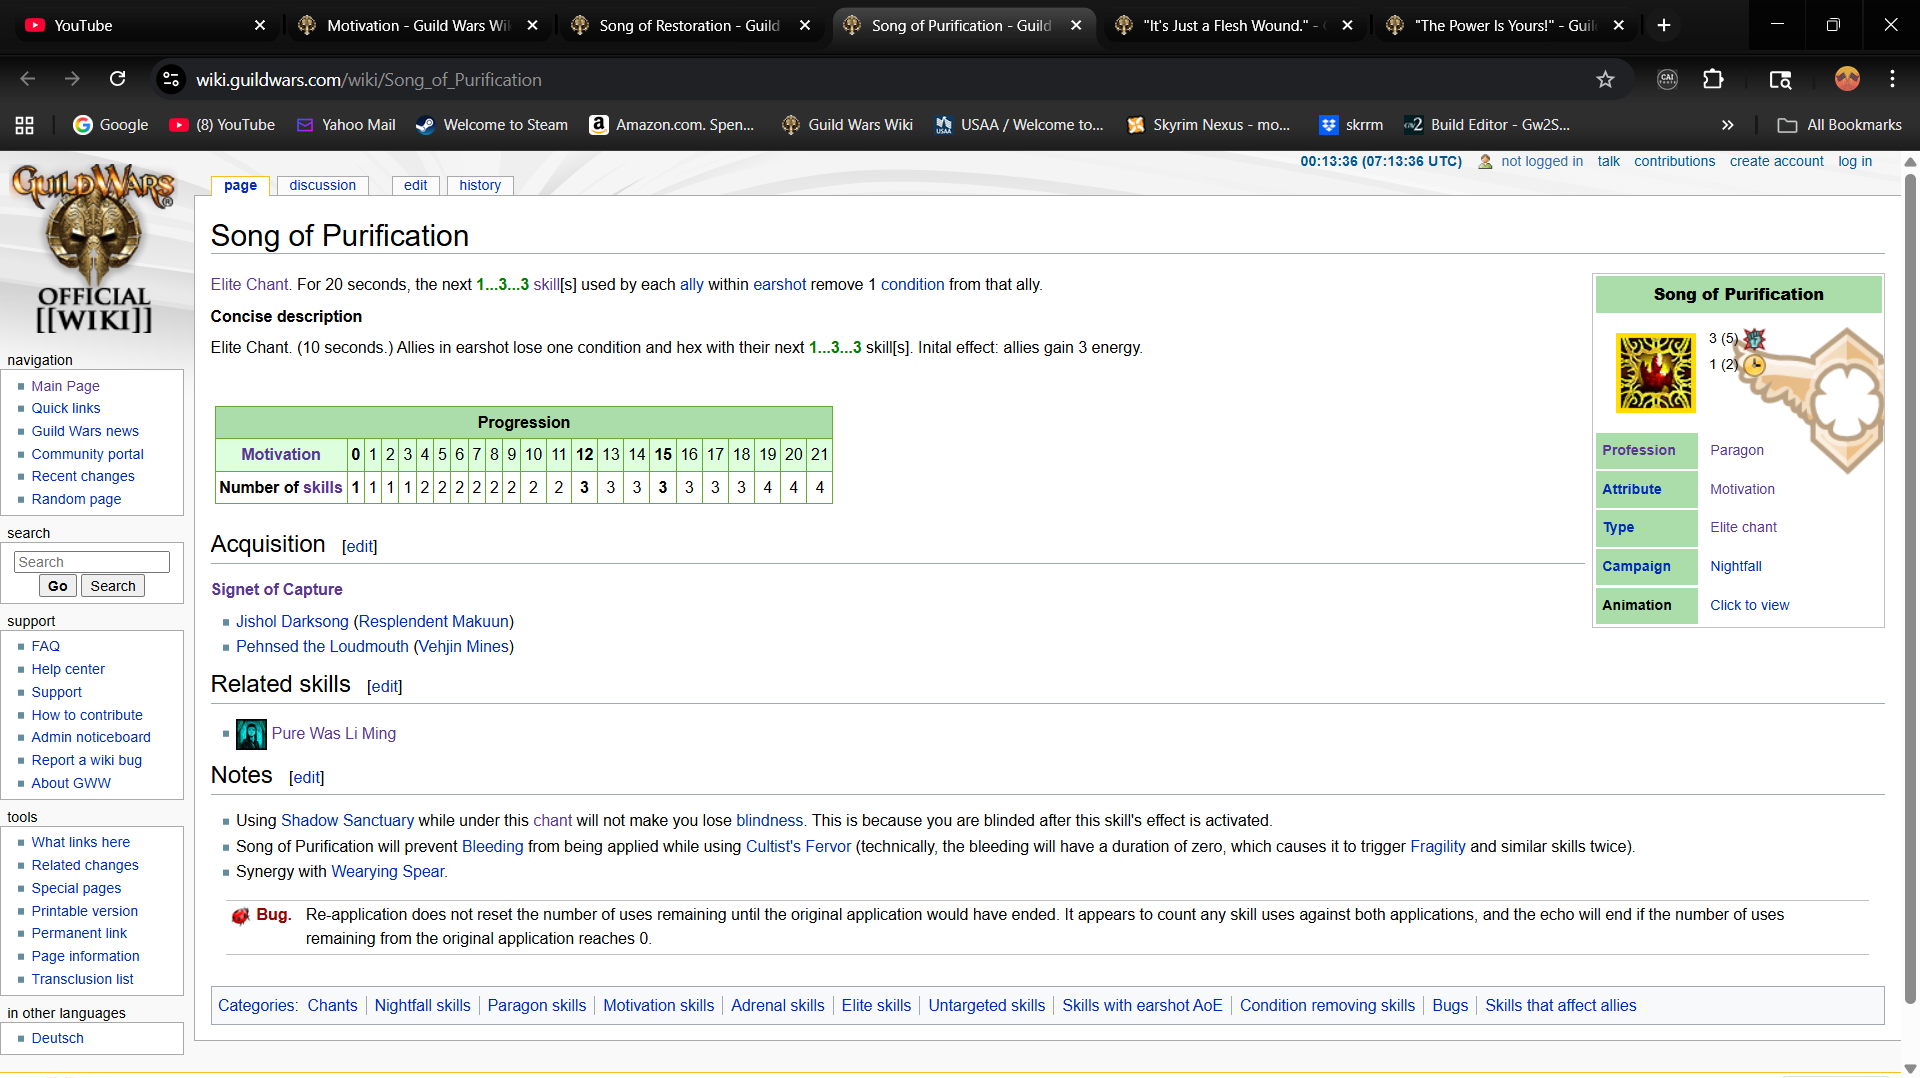Open the All Bookmarks folder
This screenshot has height=1078, width=1920.
[1840, 125]
